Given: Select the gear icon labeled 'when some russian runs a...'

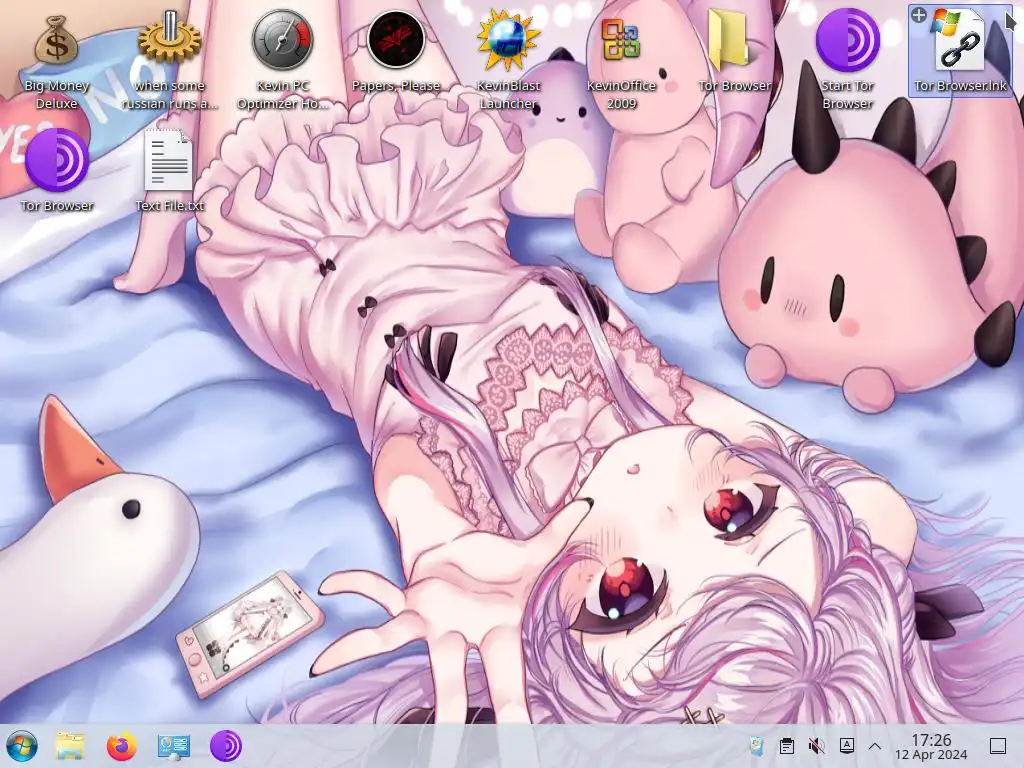Looking at the screenshot, I should 170,38.
